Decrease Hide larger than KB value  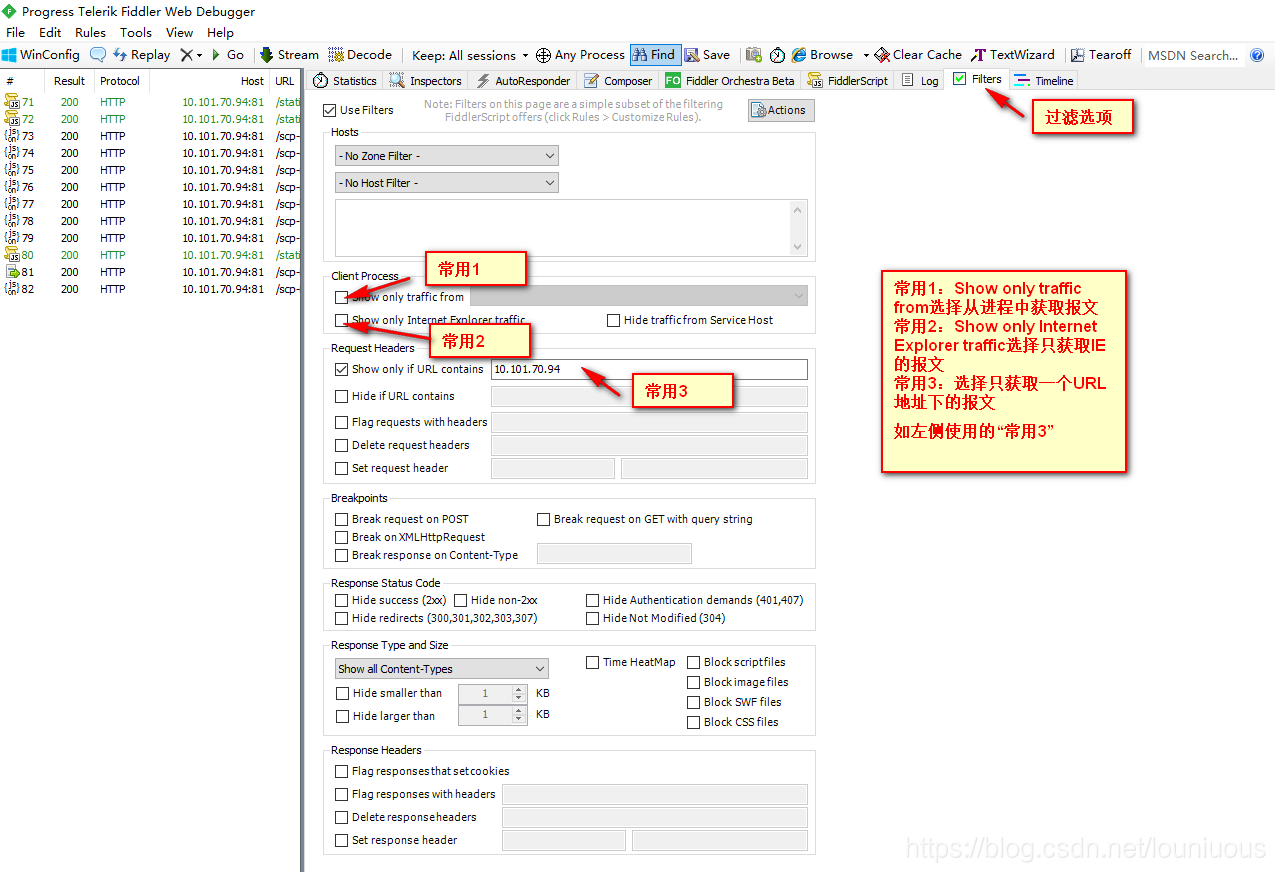click(x=519, y=720)
